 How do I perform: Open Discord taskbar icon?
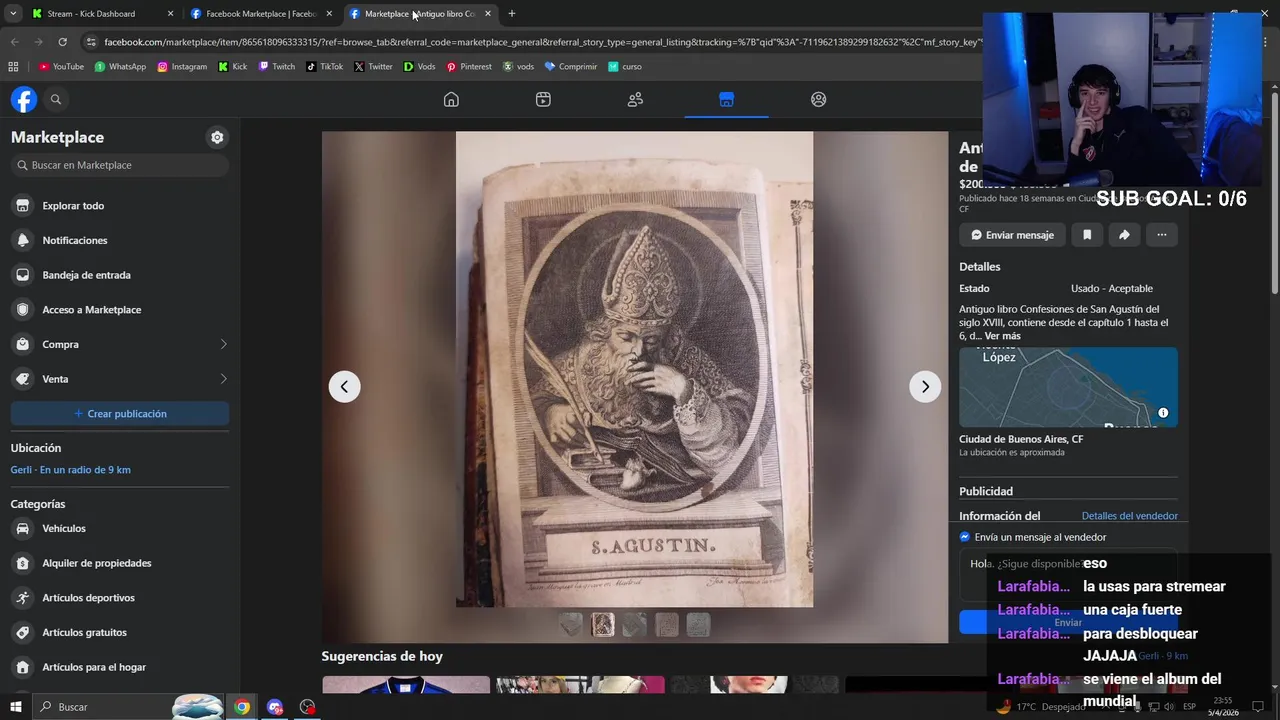[x=275, y=707]
